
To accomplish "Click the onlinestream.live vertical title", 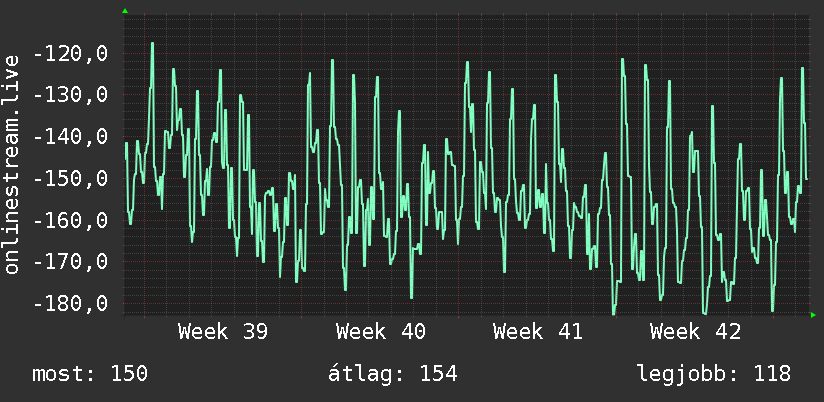I will click(x=12, y=164).
